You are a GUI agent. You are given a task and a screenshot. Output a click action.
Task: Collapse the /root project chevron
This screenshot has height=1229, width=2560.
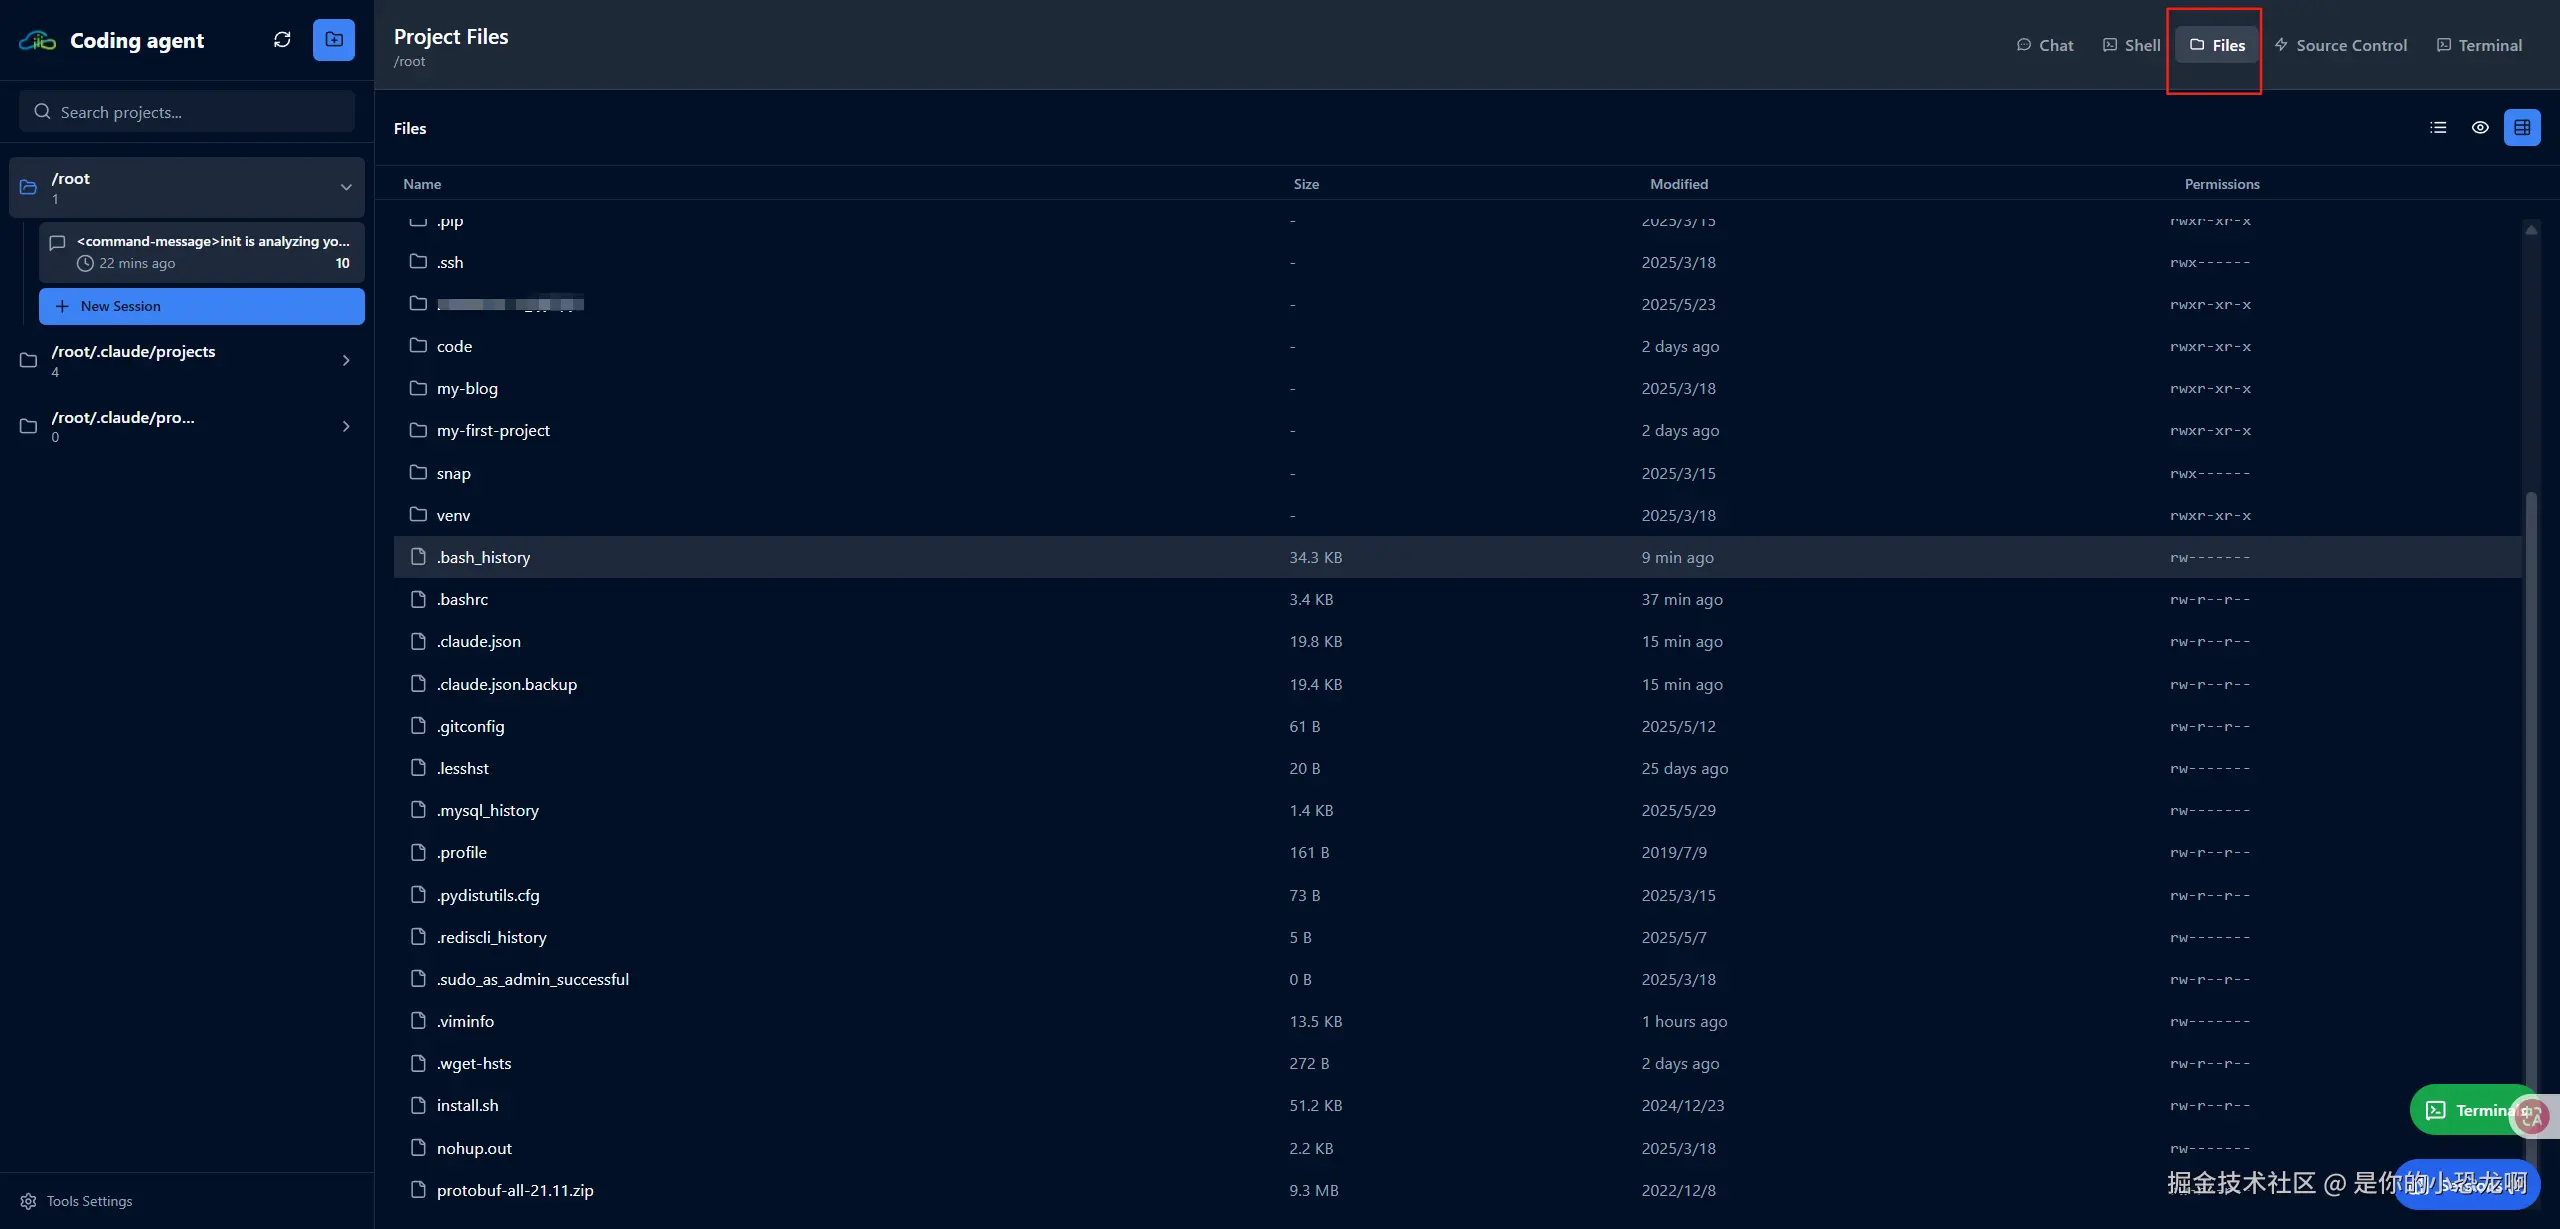tap(346, 187)
